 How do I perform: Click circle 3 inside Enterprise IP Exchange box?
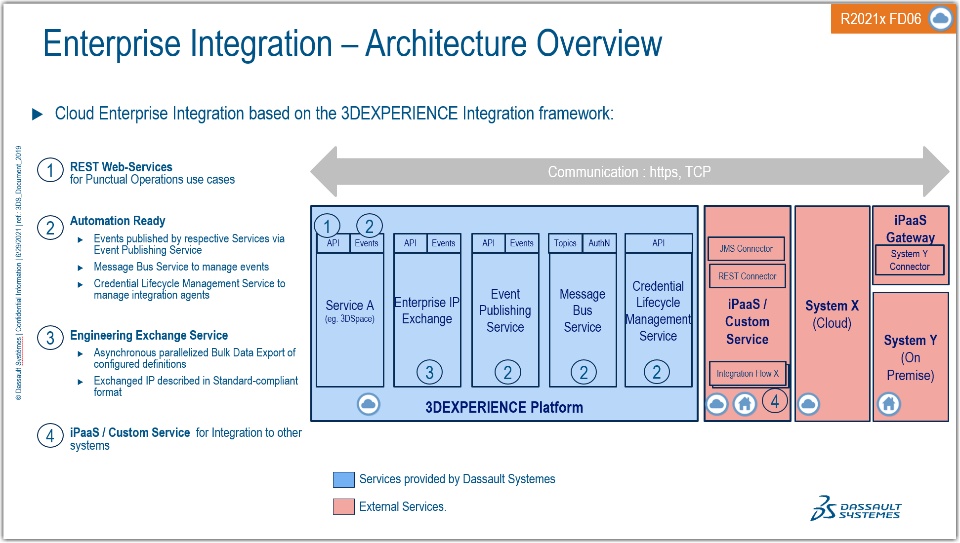coord(430,372)
